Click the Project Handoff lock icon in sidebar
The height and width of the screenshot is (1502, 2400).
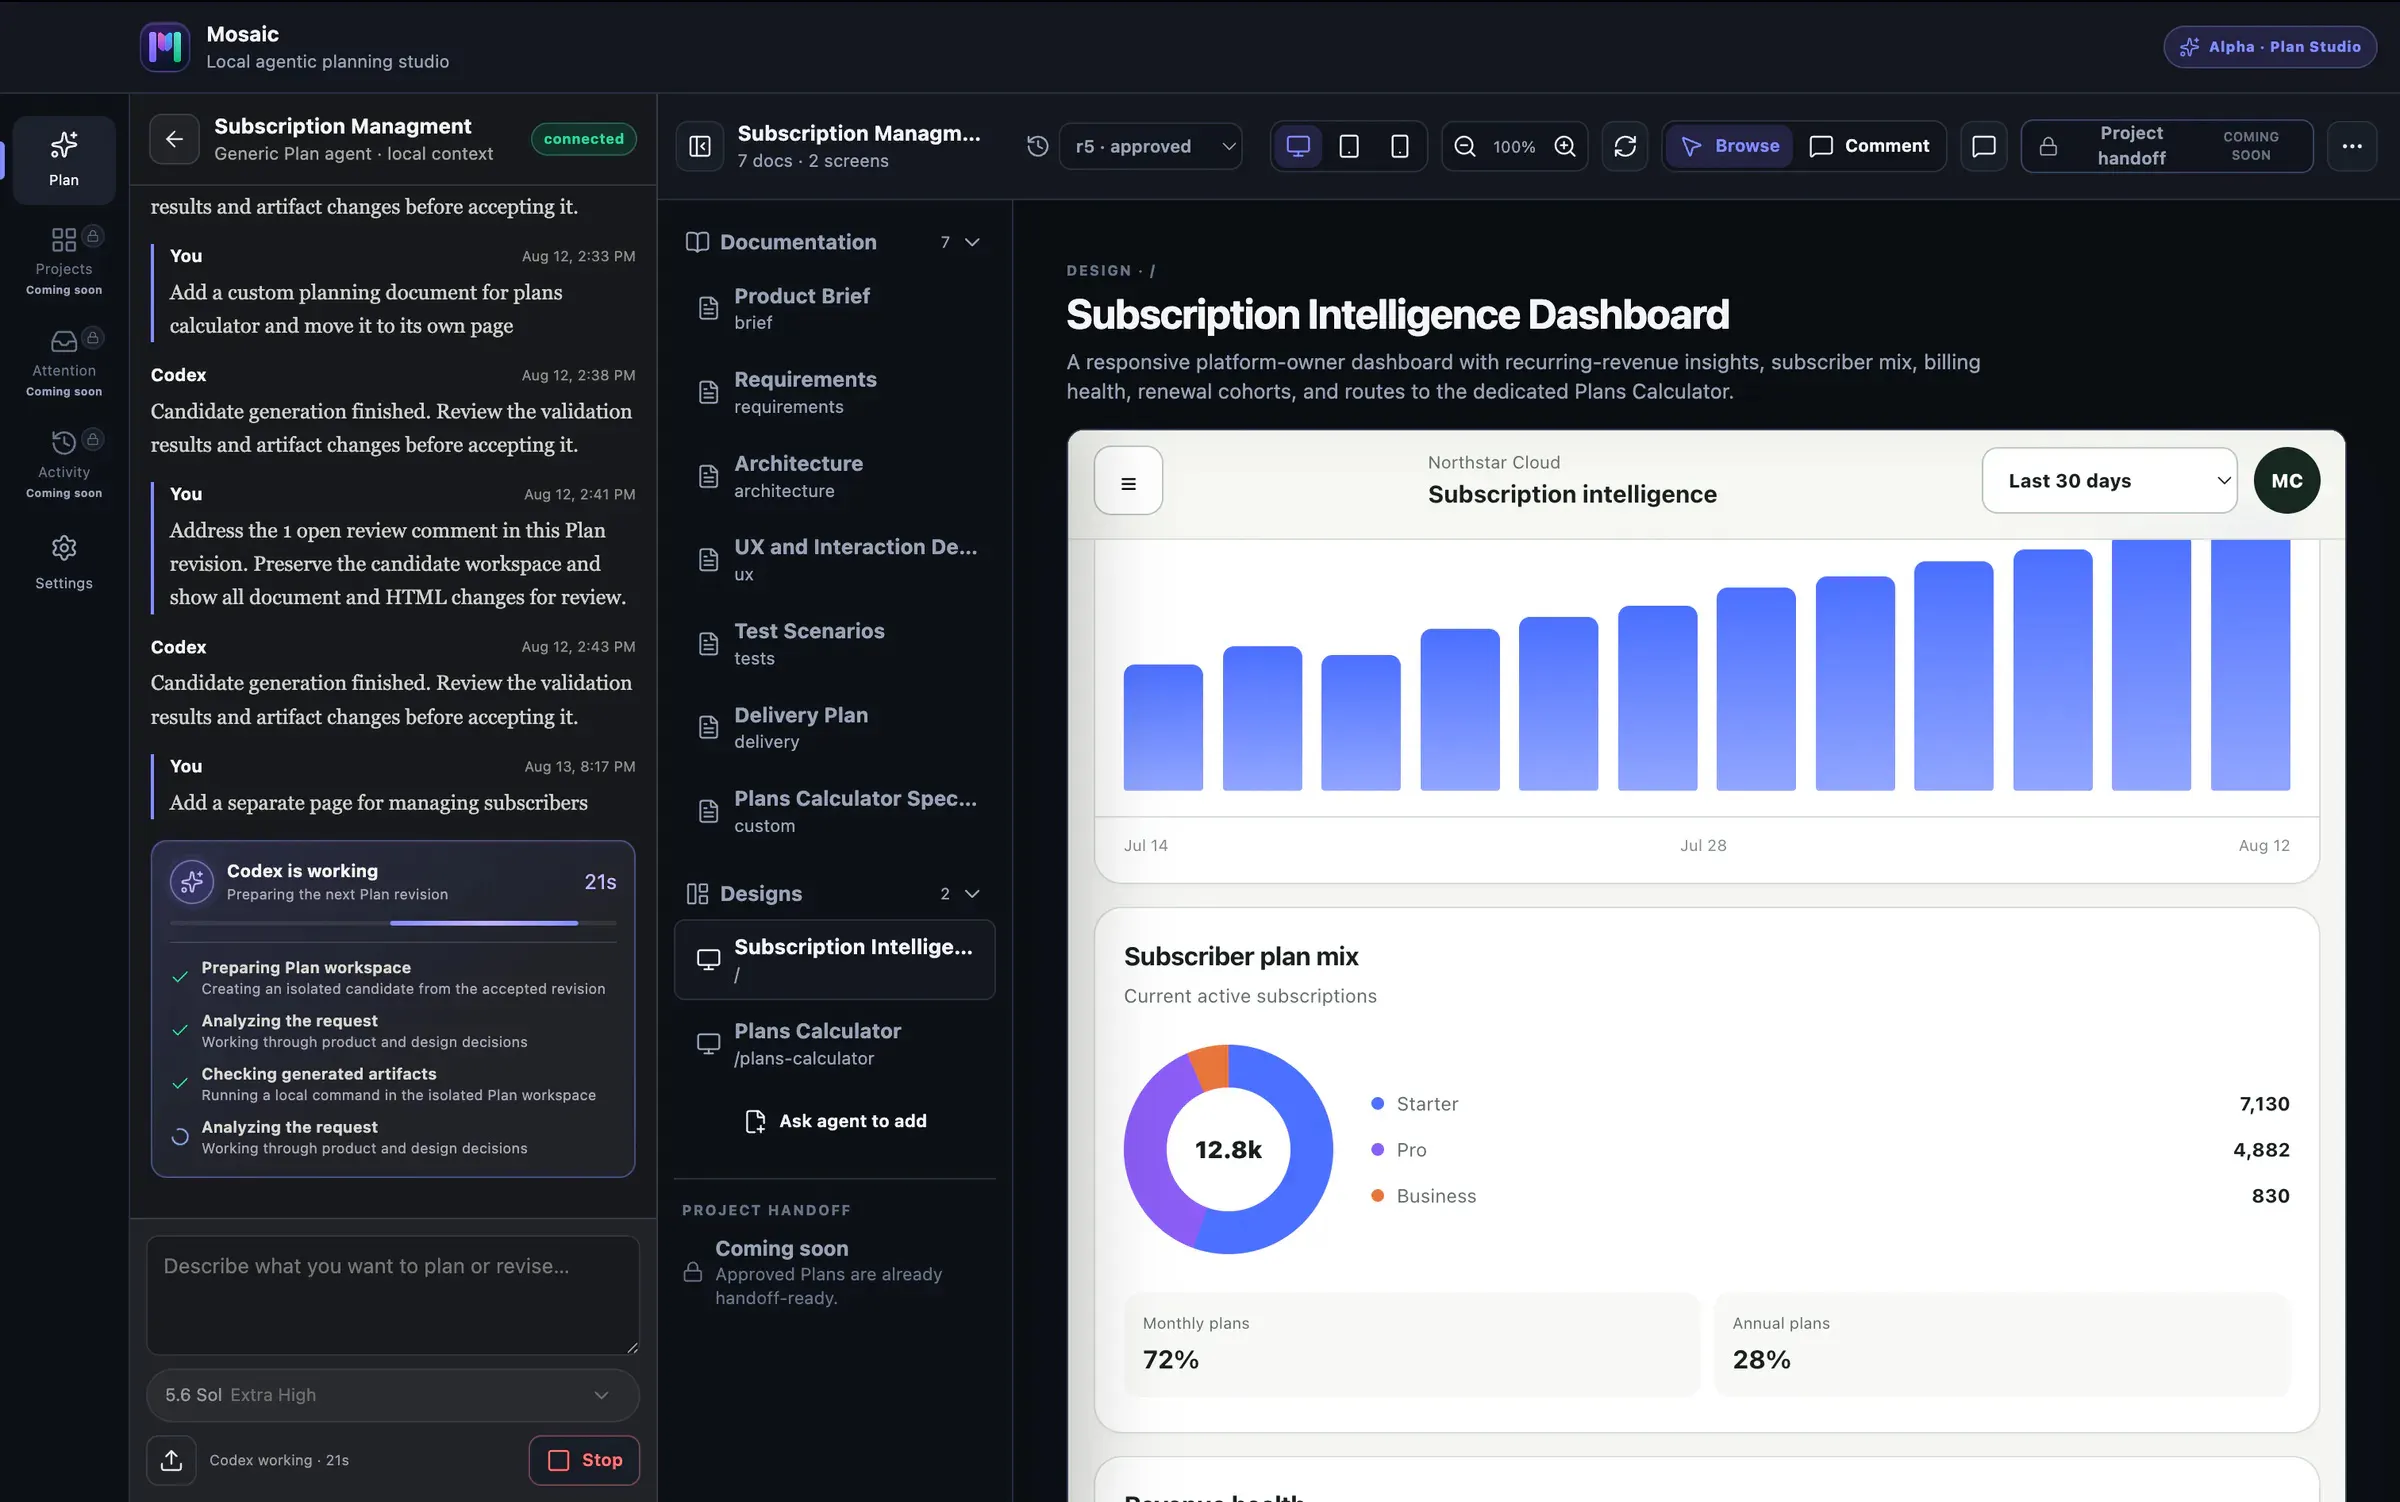(692, 1272)
